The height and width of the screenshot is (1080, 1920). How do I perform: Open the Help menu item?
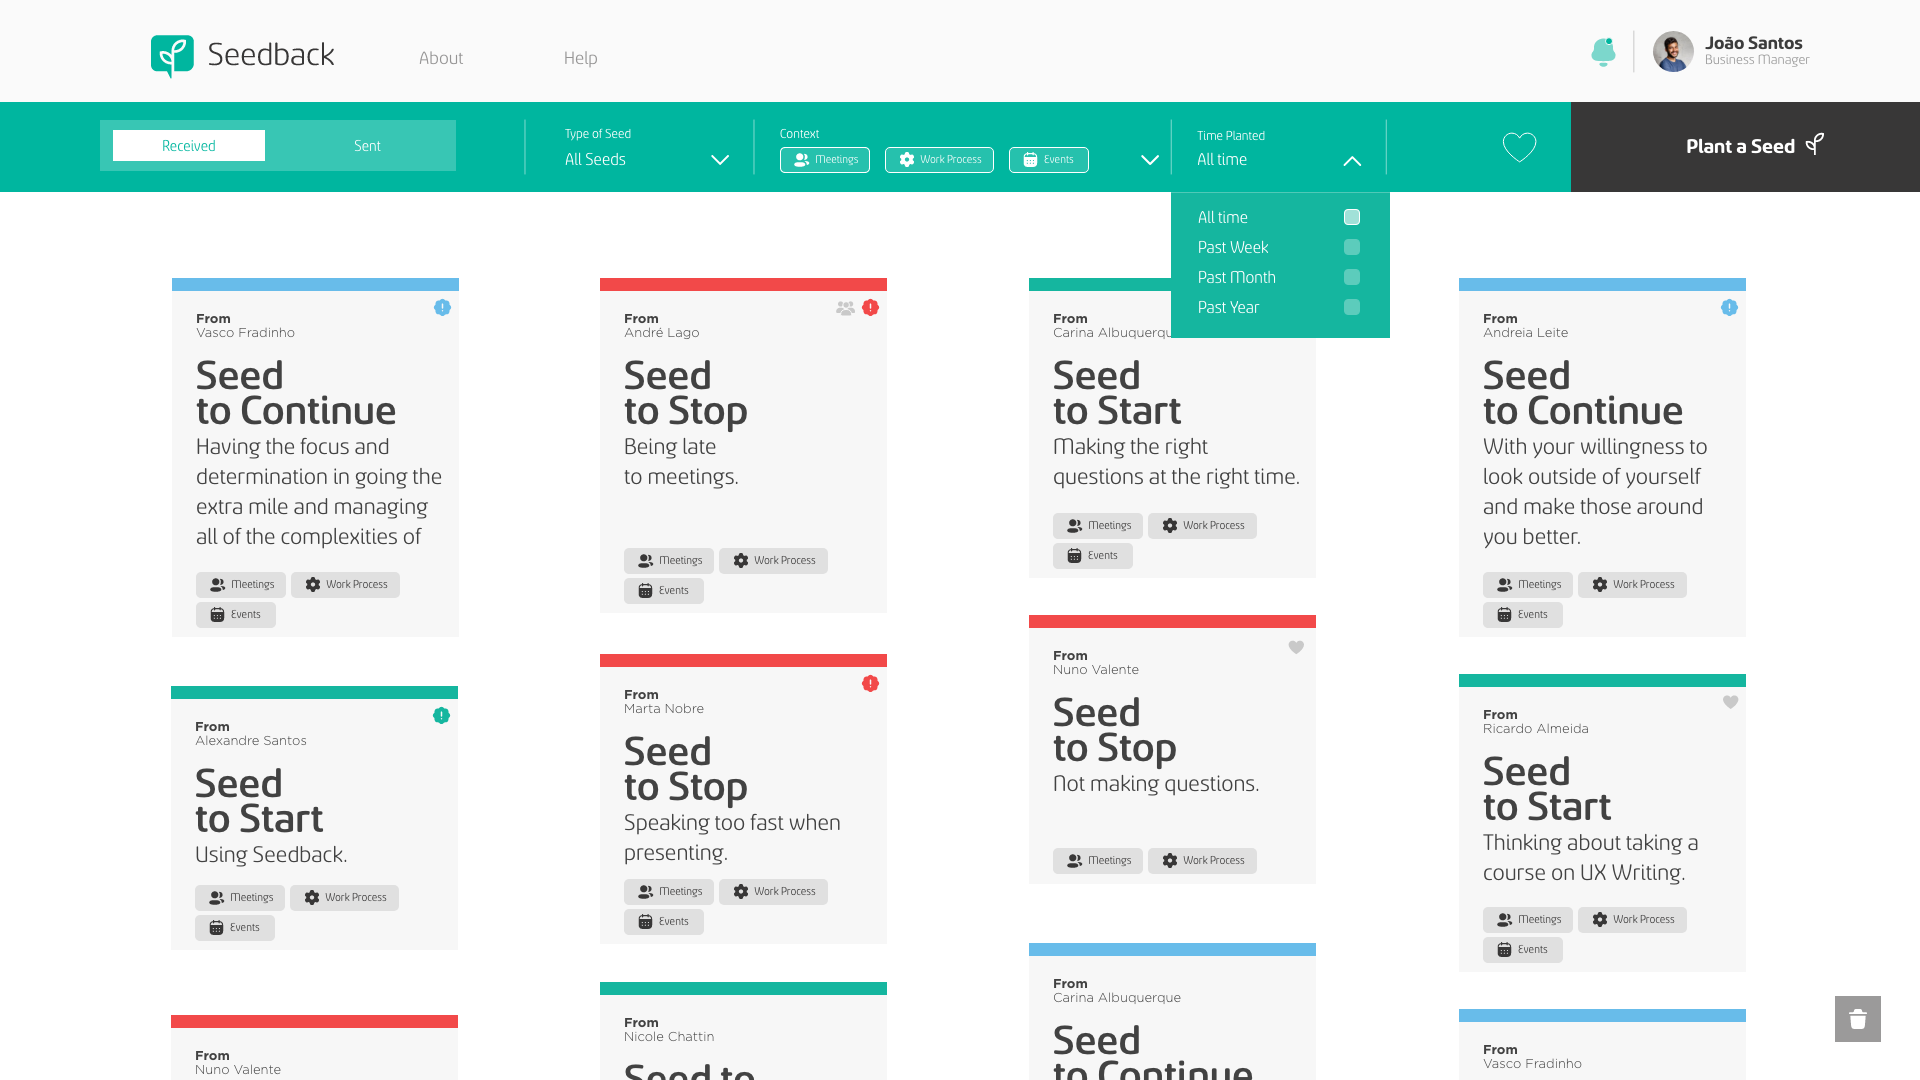click(580, 58)
